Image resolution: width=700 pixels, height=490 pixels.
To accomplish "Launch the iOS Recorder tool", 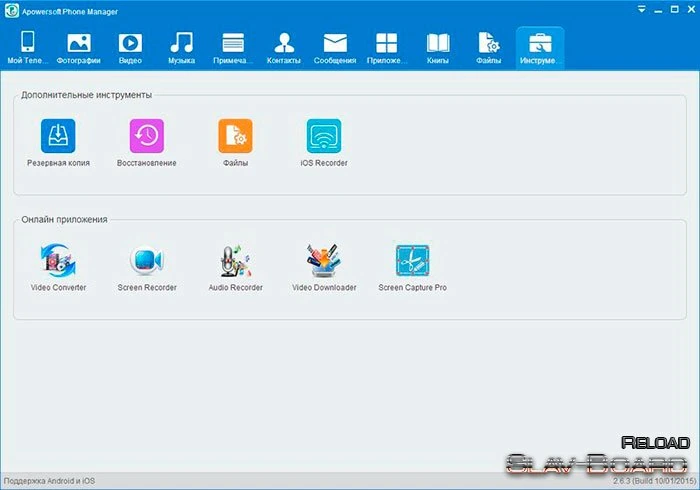I will [x=324, y=143].
